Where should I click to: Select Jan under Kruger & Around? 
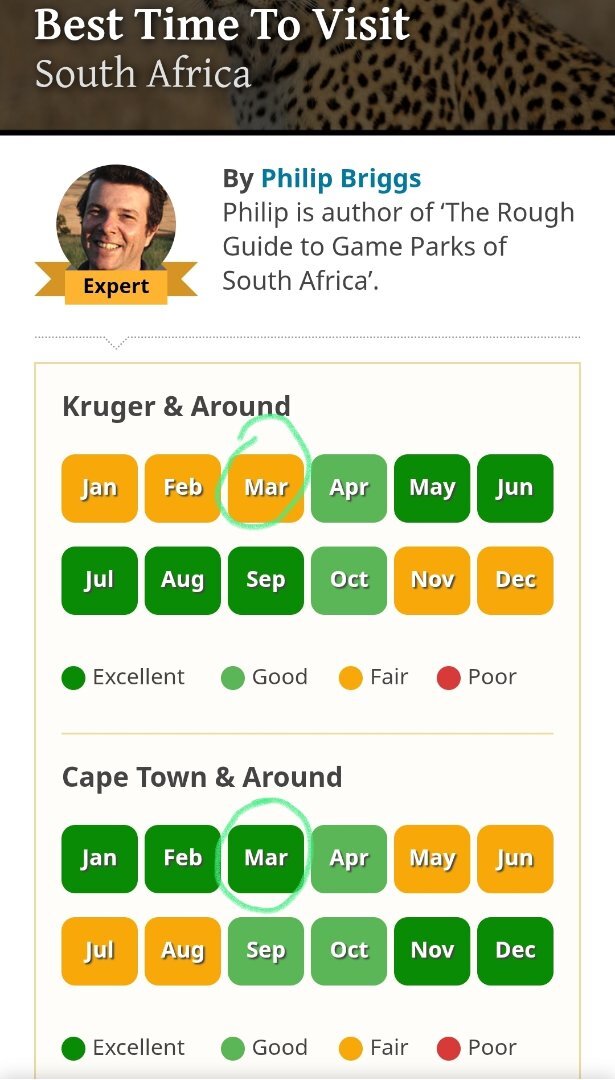[x=99, y=488]
